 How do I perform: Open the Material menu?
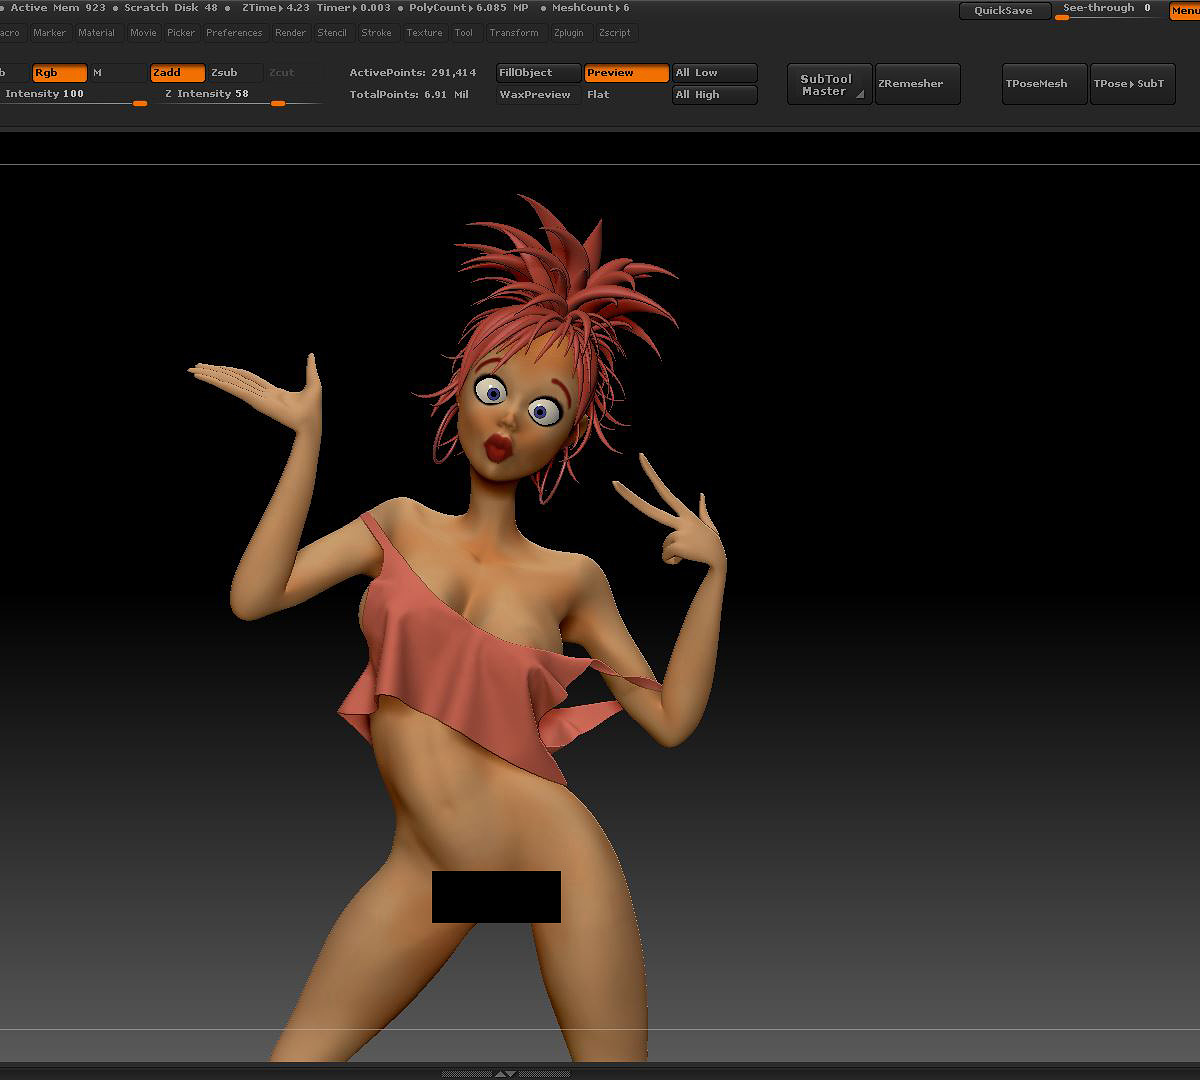(x=97, y=33)
